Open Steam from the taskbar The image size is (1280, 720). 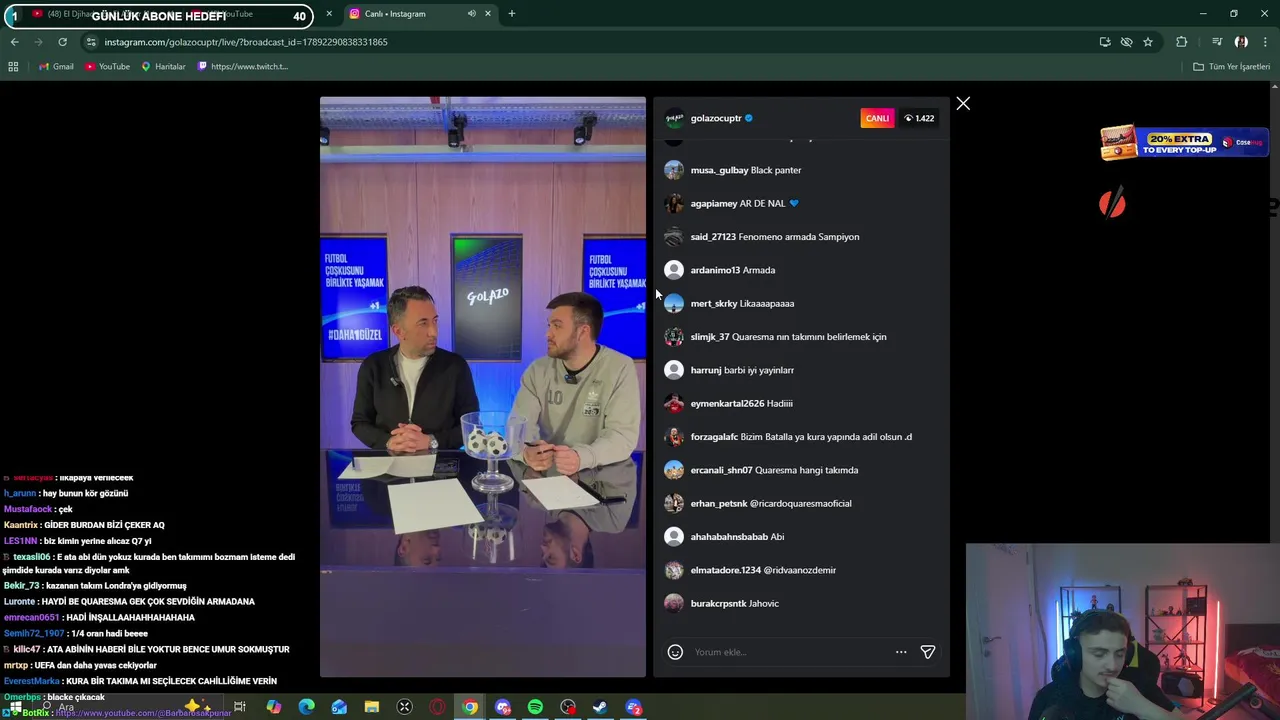click(600, 707)
